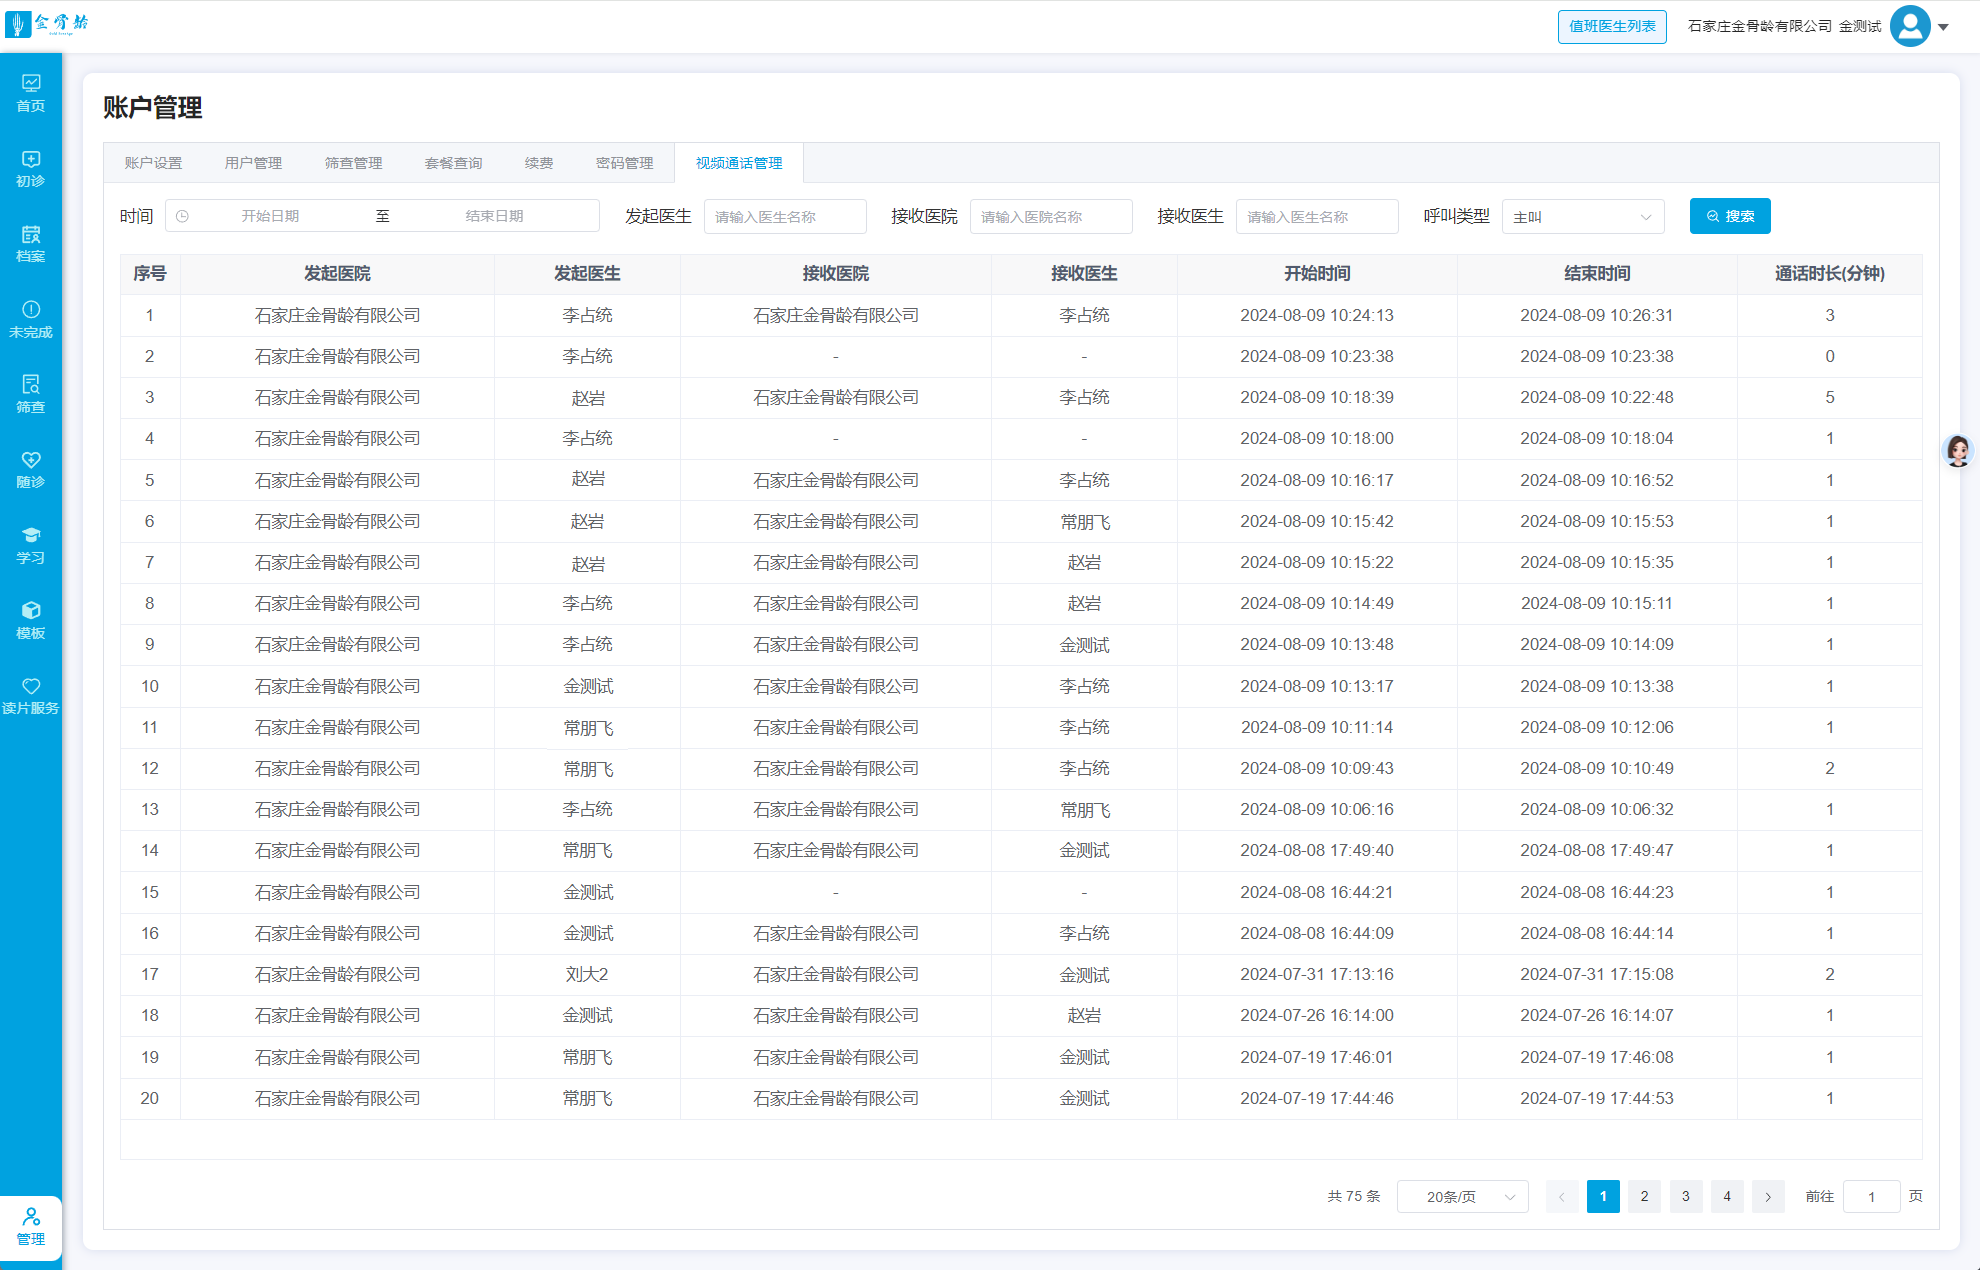Open 筛查 screening in the sidebar
The width and height of the screenshot is (1980, 1270).
coord(31,395)
